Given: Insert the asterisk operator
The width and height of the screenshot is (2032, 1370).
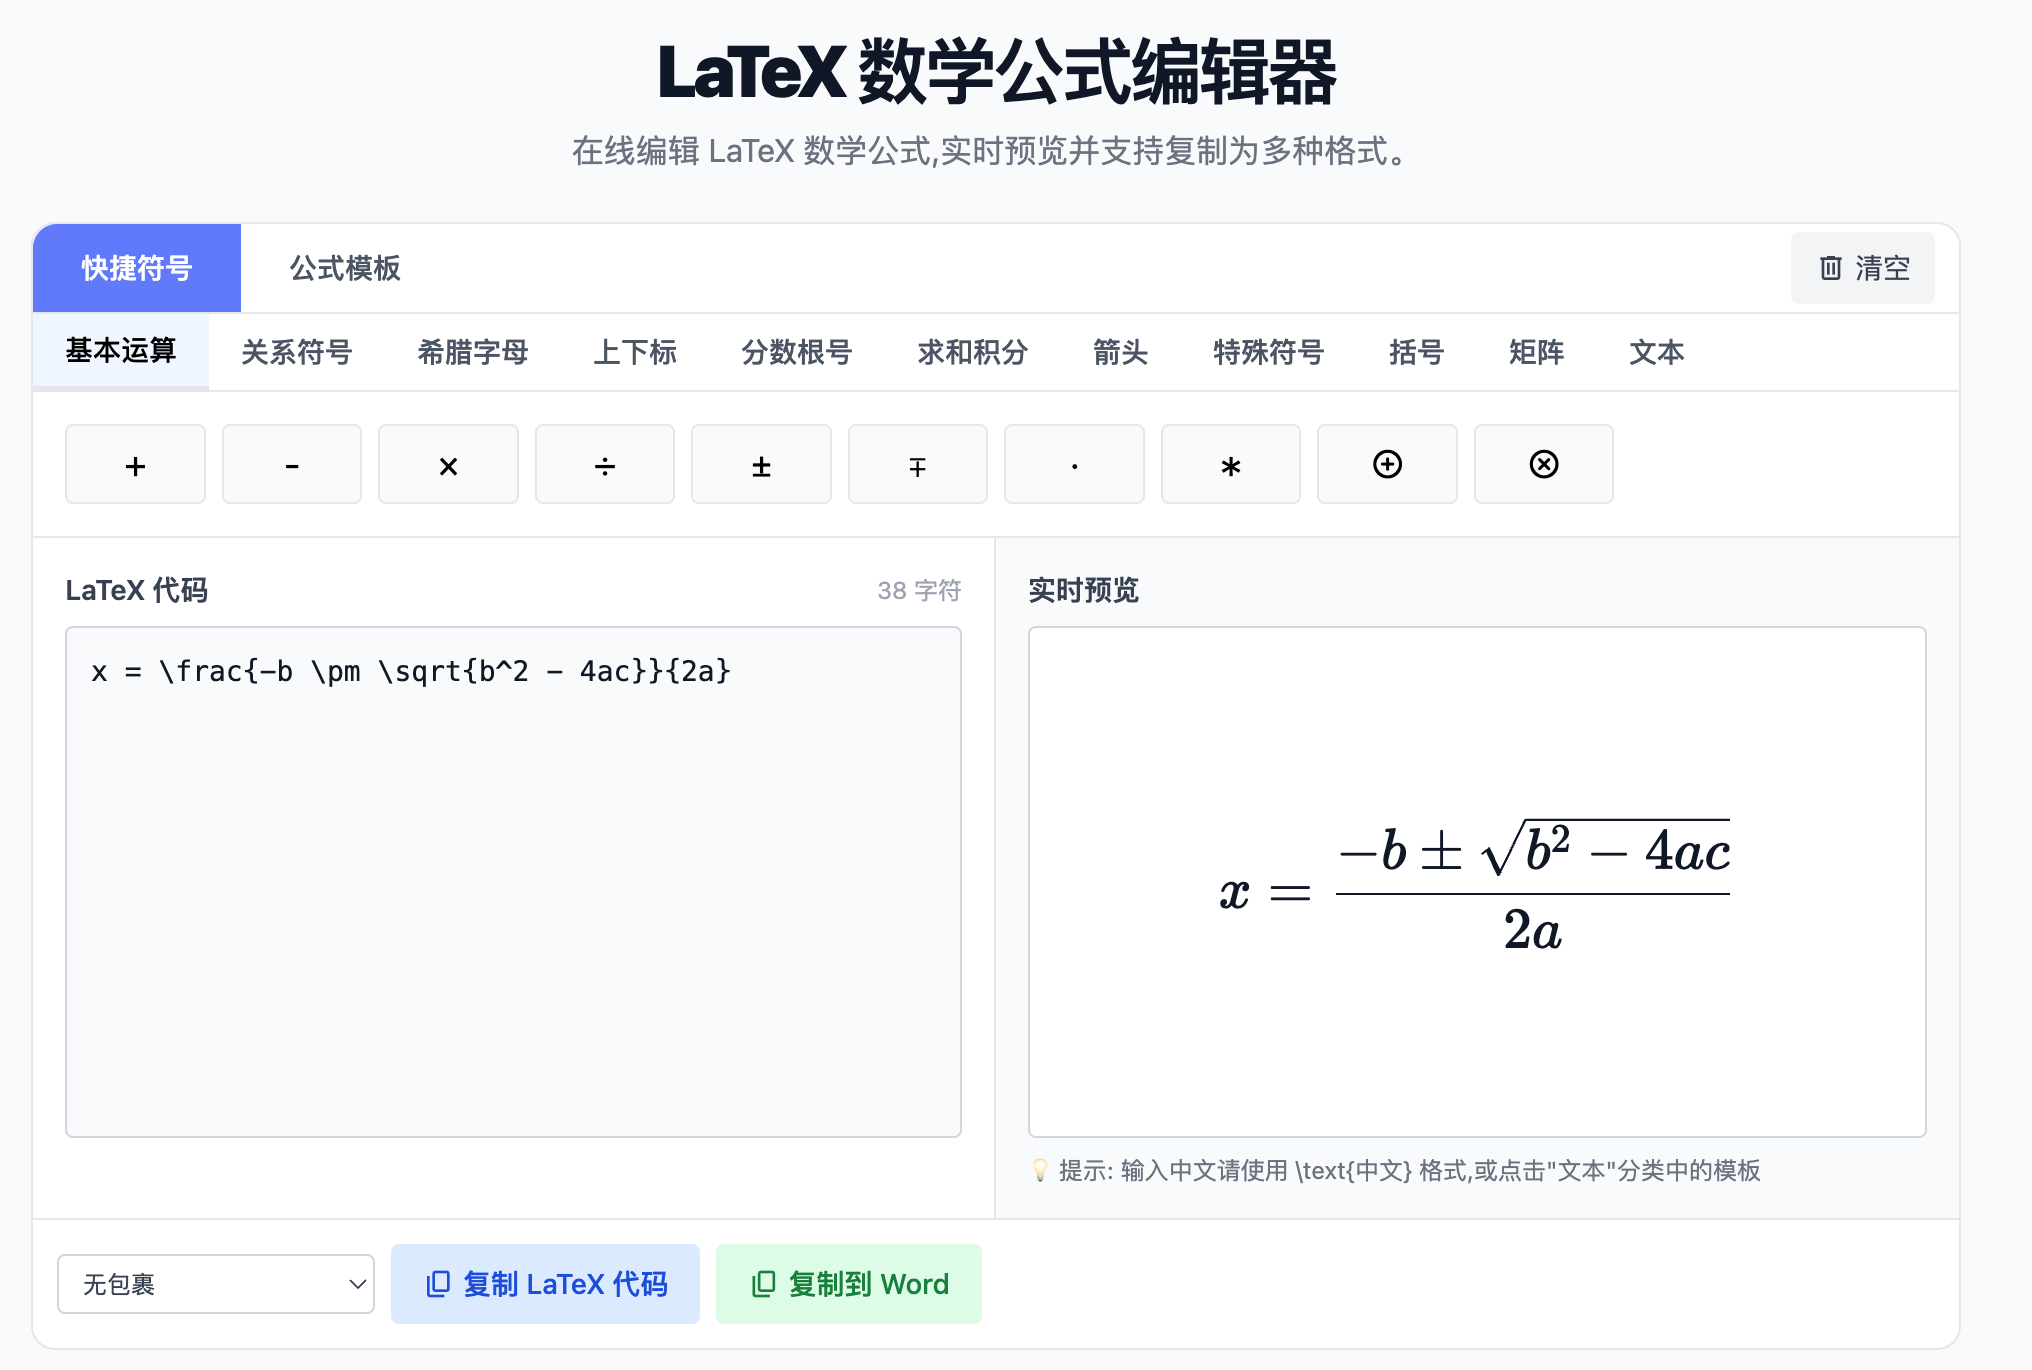Looking at the screenshot, I should tap(1230, 464).
